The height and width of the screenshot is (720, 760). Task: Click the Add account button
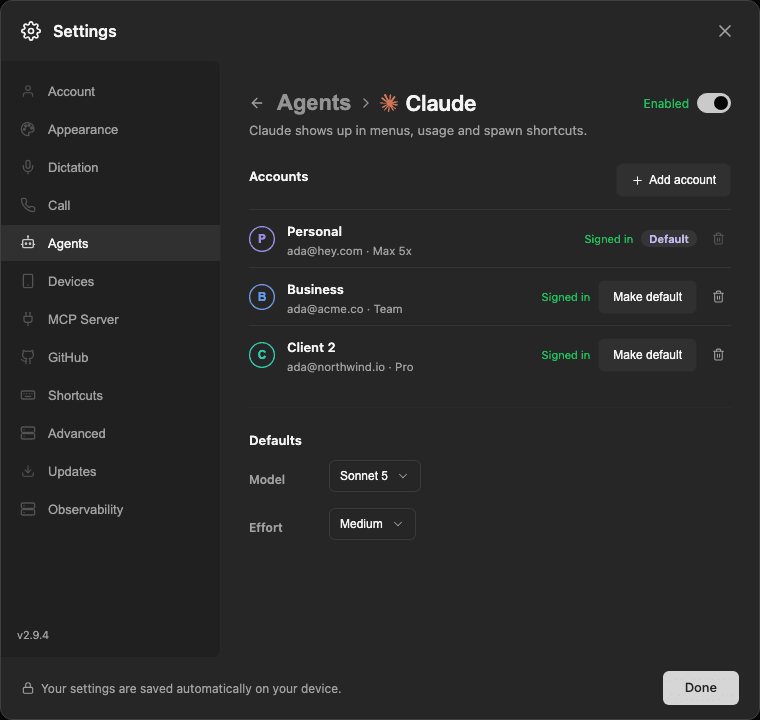(x=673, y=180)
